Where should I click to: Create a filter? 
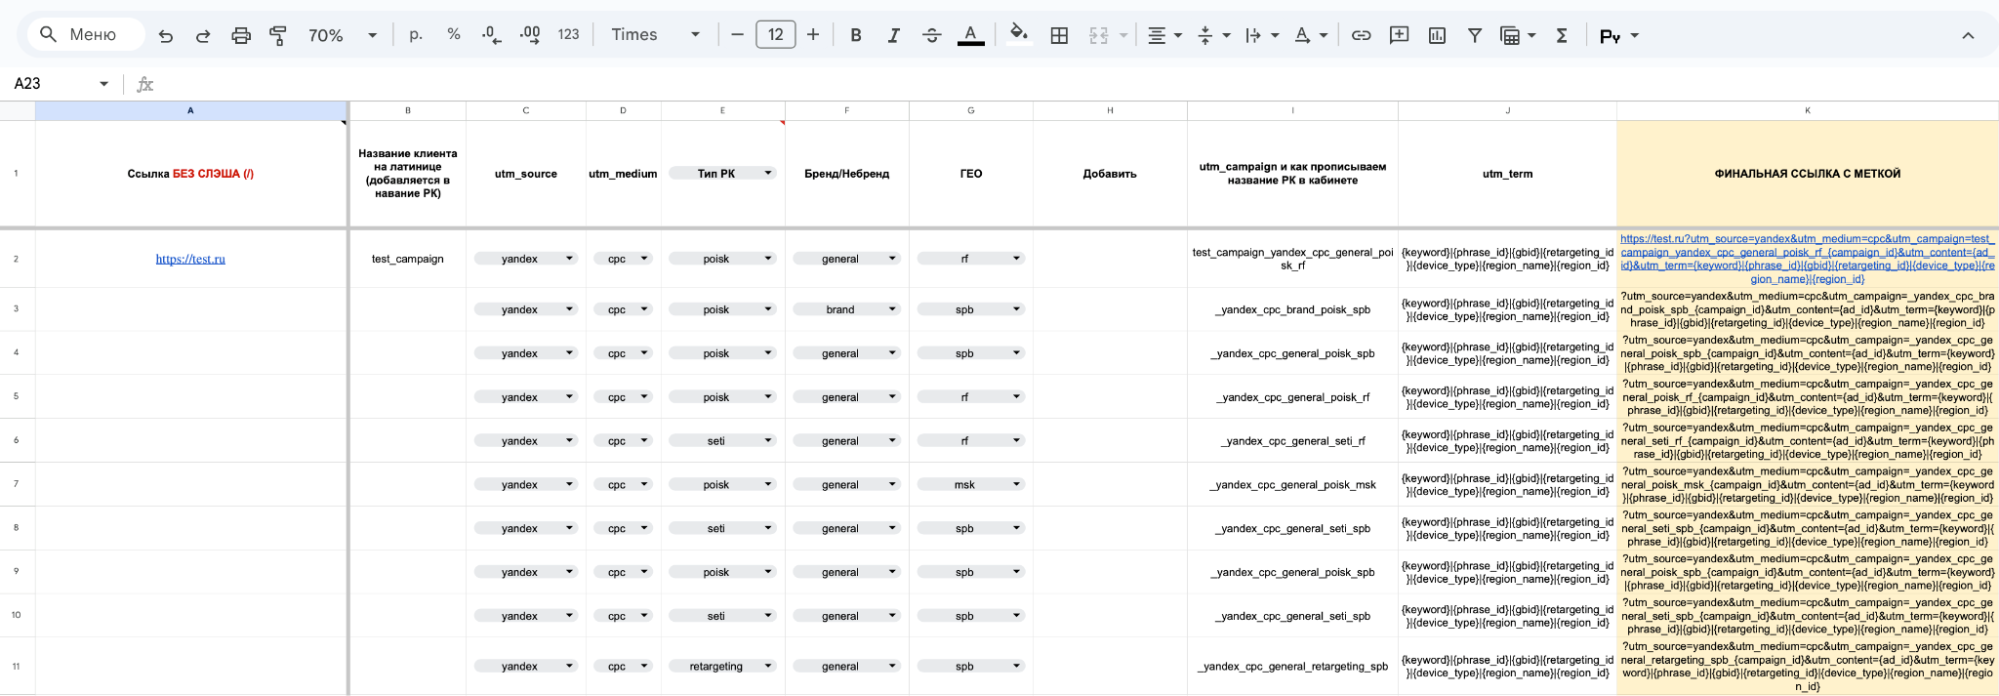[1474, 35]
